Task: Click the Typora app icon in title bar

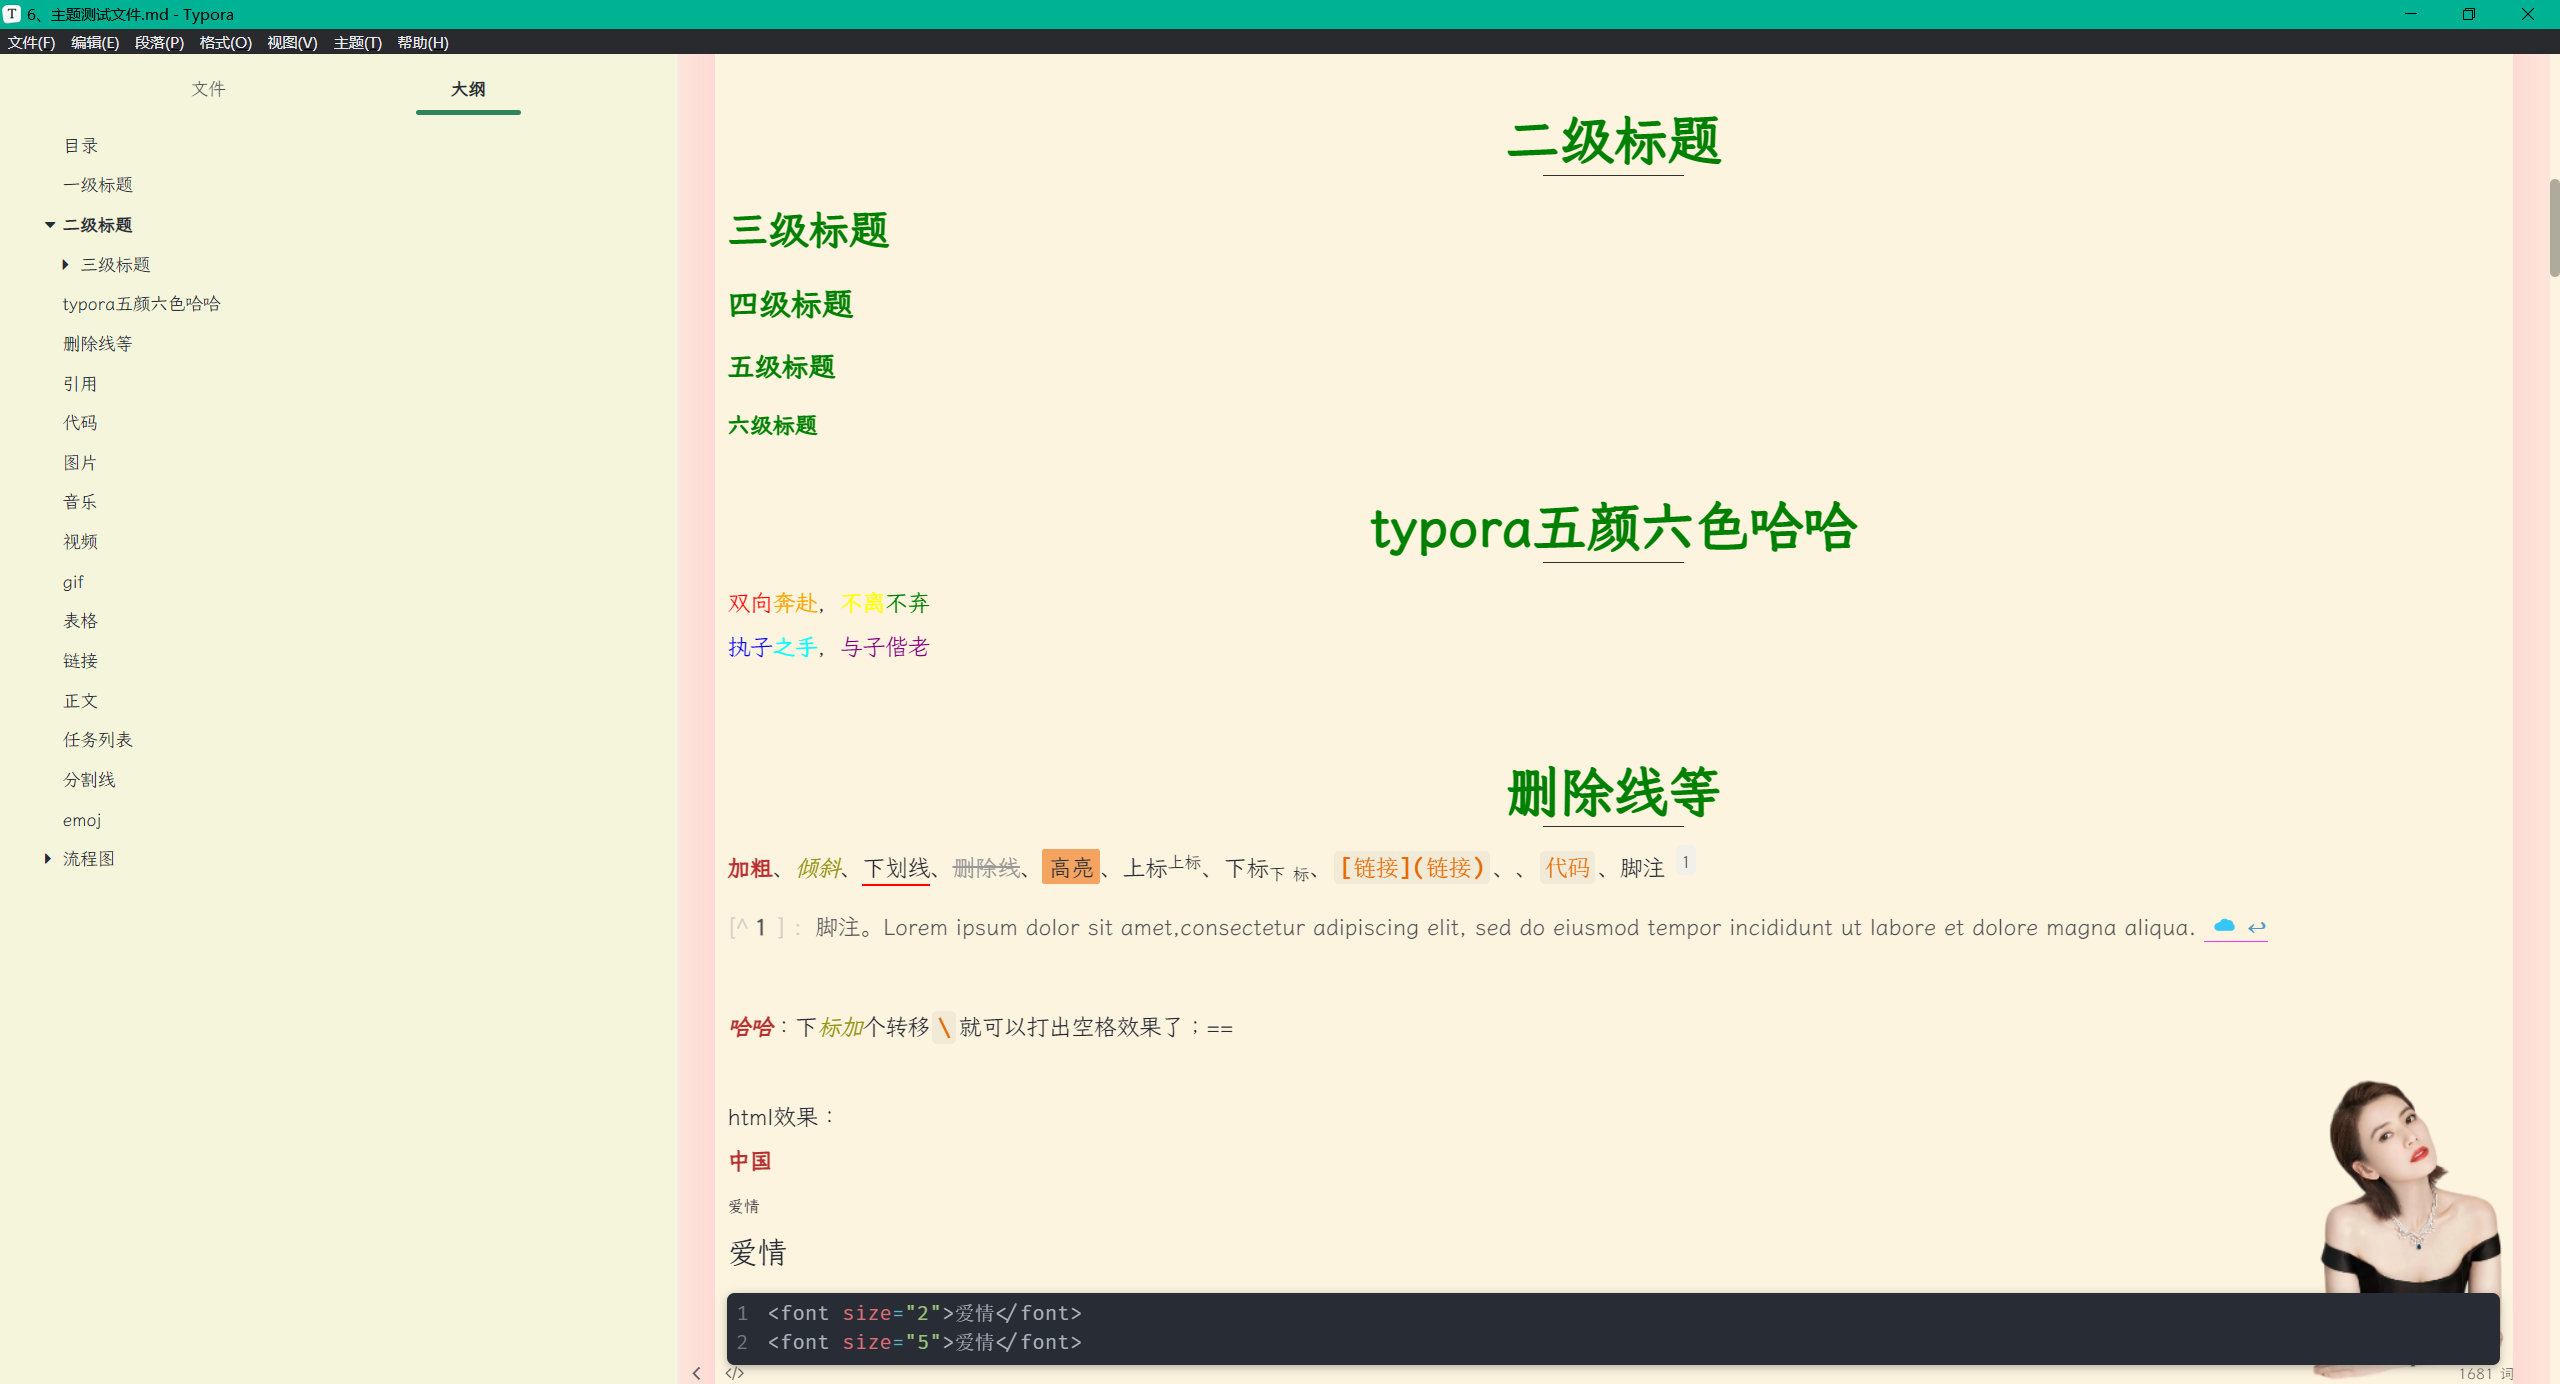Action: tap(12, 14)
